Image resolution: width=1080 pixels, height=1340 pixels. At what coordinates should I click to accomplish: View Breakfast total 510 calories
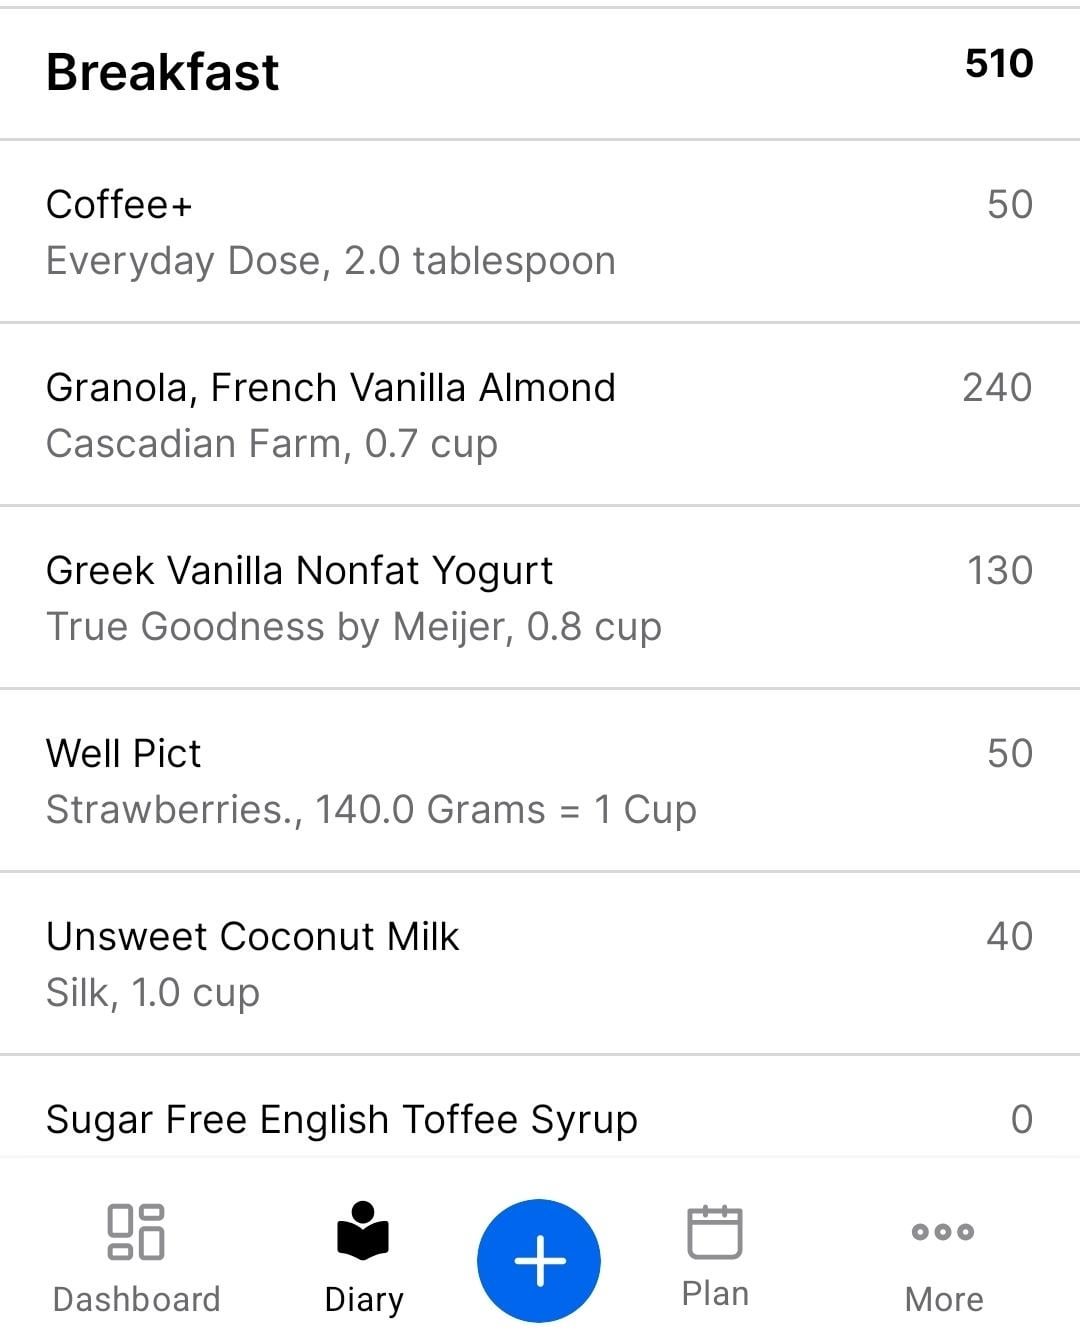[999, 63]
